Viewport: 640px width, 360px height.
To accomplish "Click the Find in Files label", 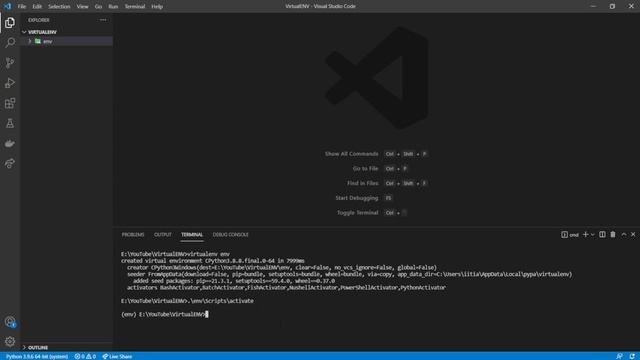I will (362, 183).
